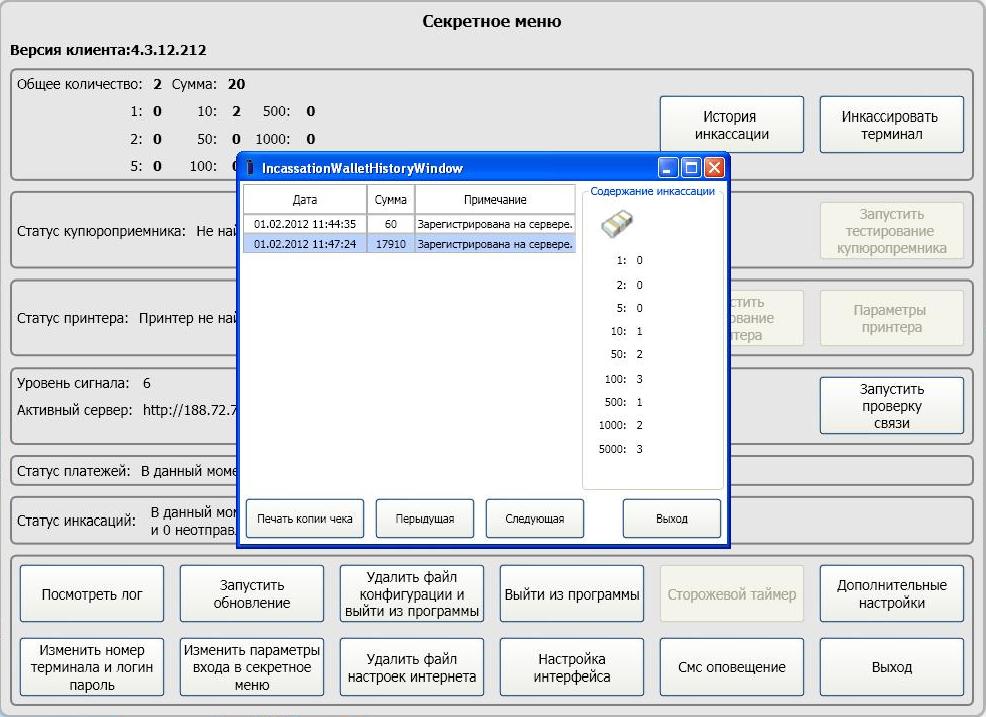The image size is (986, 717).
Task: Maximize the IncassationWalletHistoryWindow
Action: point(691,168)
